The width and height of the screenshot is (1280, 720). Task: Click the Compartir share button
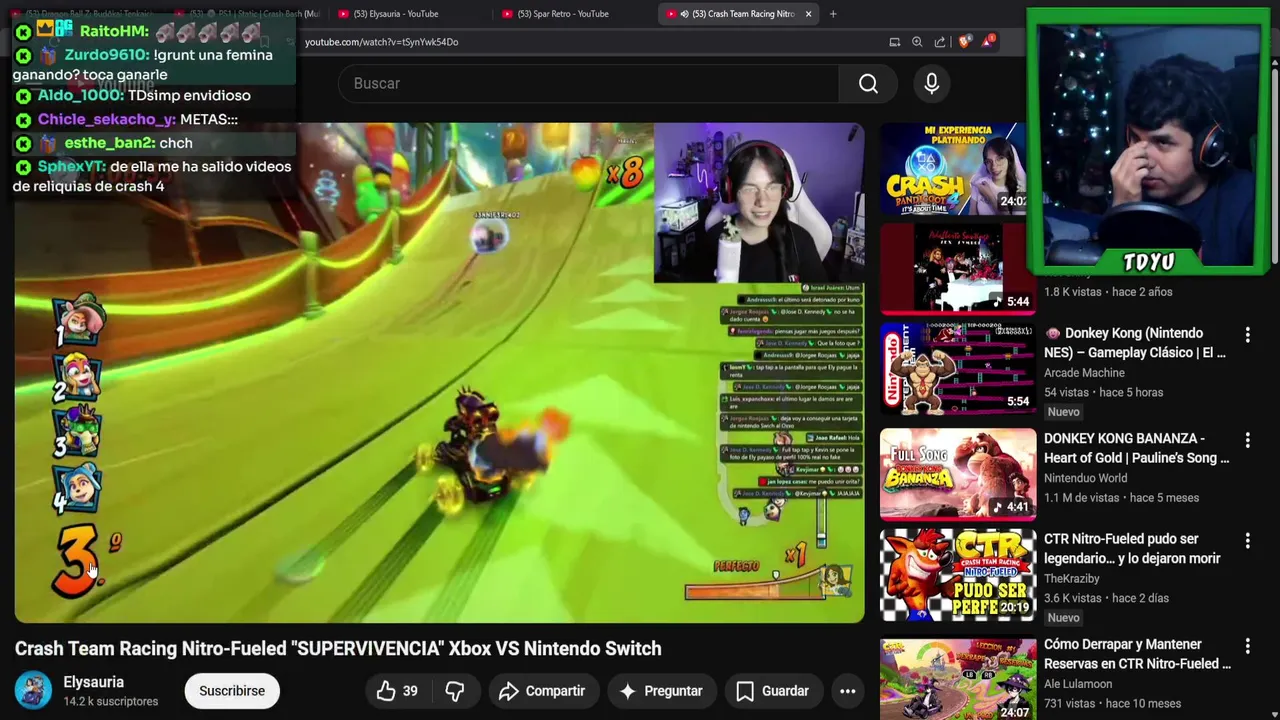click(x=541, y=691)
